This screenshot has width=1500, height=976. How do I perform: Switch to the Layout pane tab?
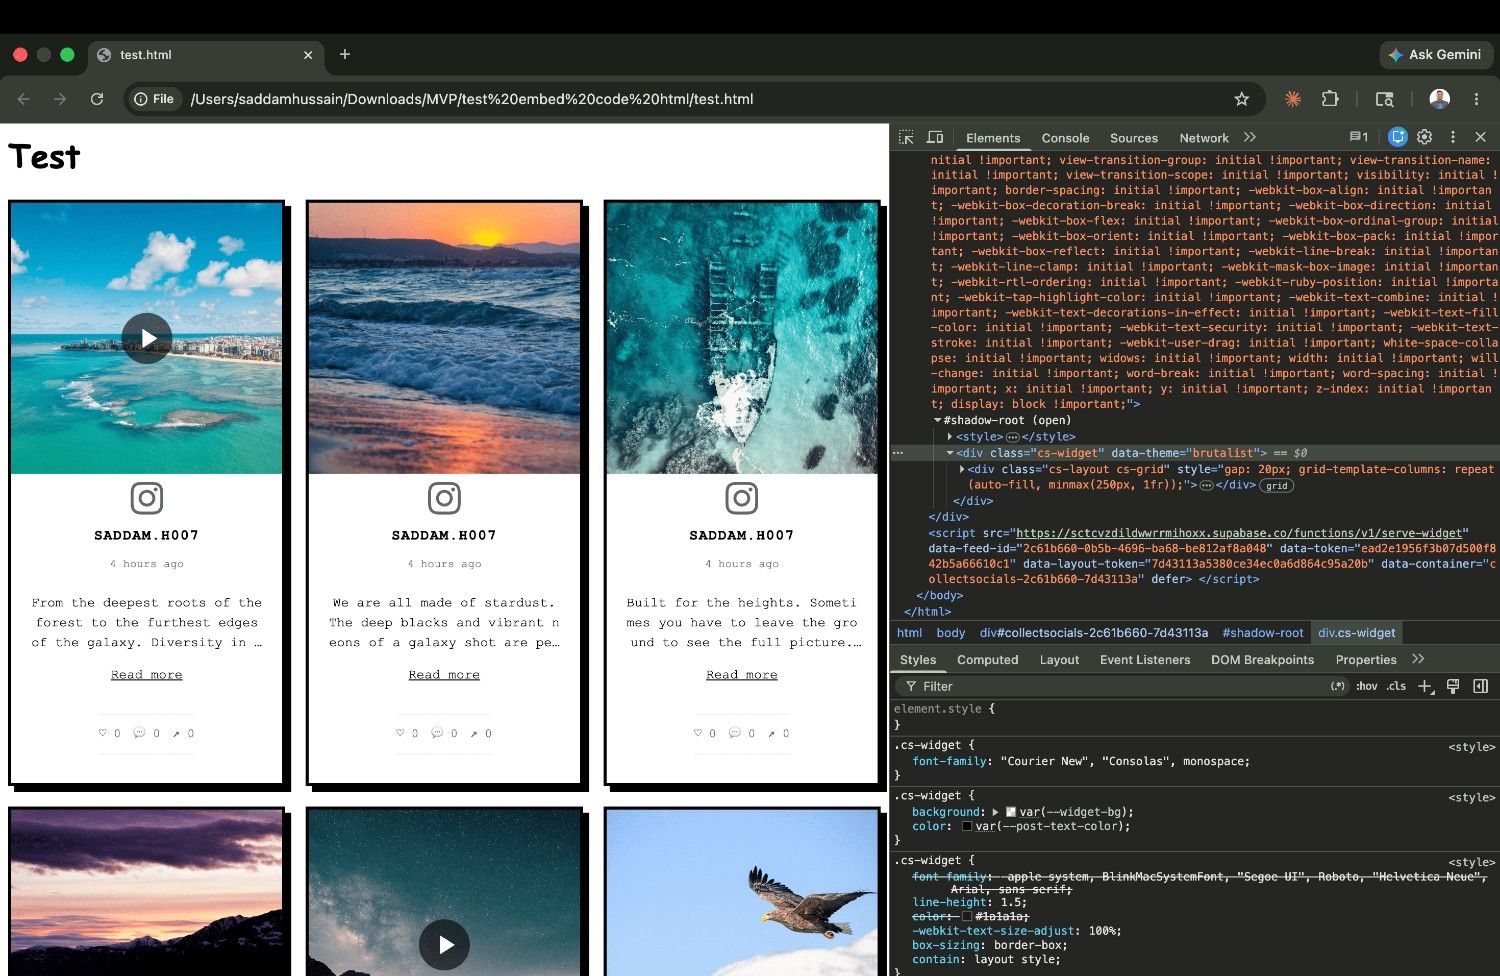(x=1059, y=660)
